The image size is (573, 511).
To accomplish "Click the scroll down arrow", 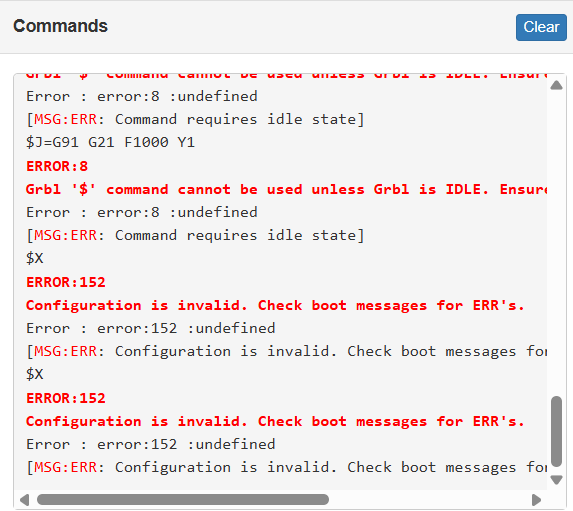I will 556,480.
